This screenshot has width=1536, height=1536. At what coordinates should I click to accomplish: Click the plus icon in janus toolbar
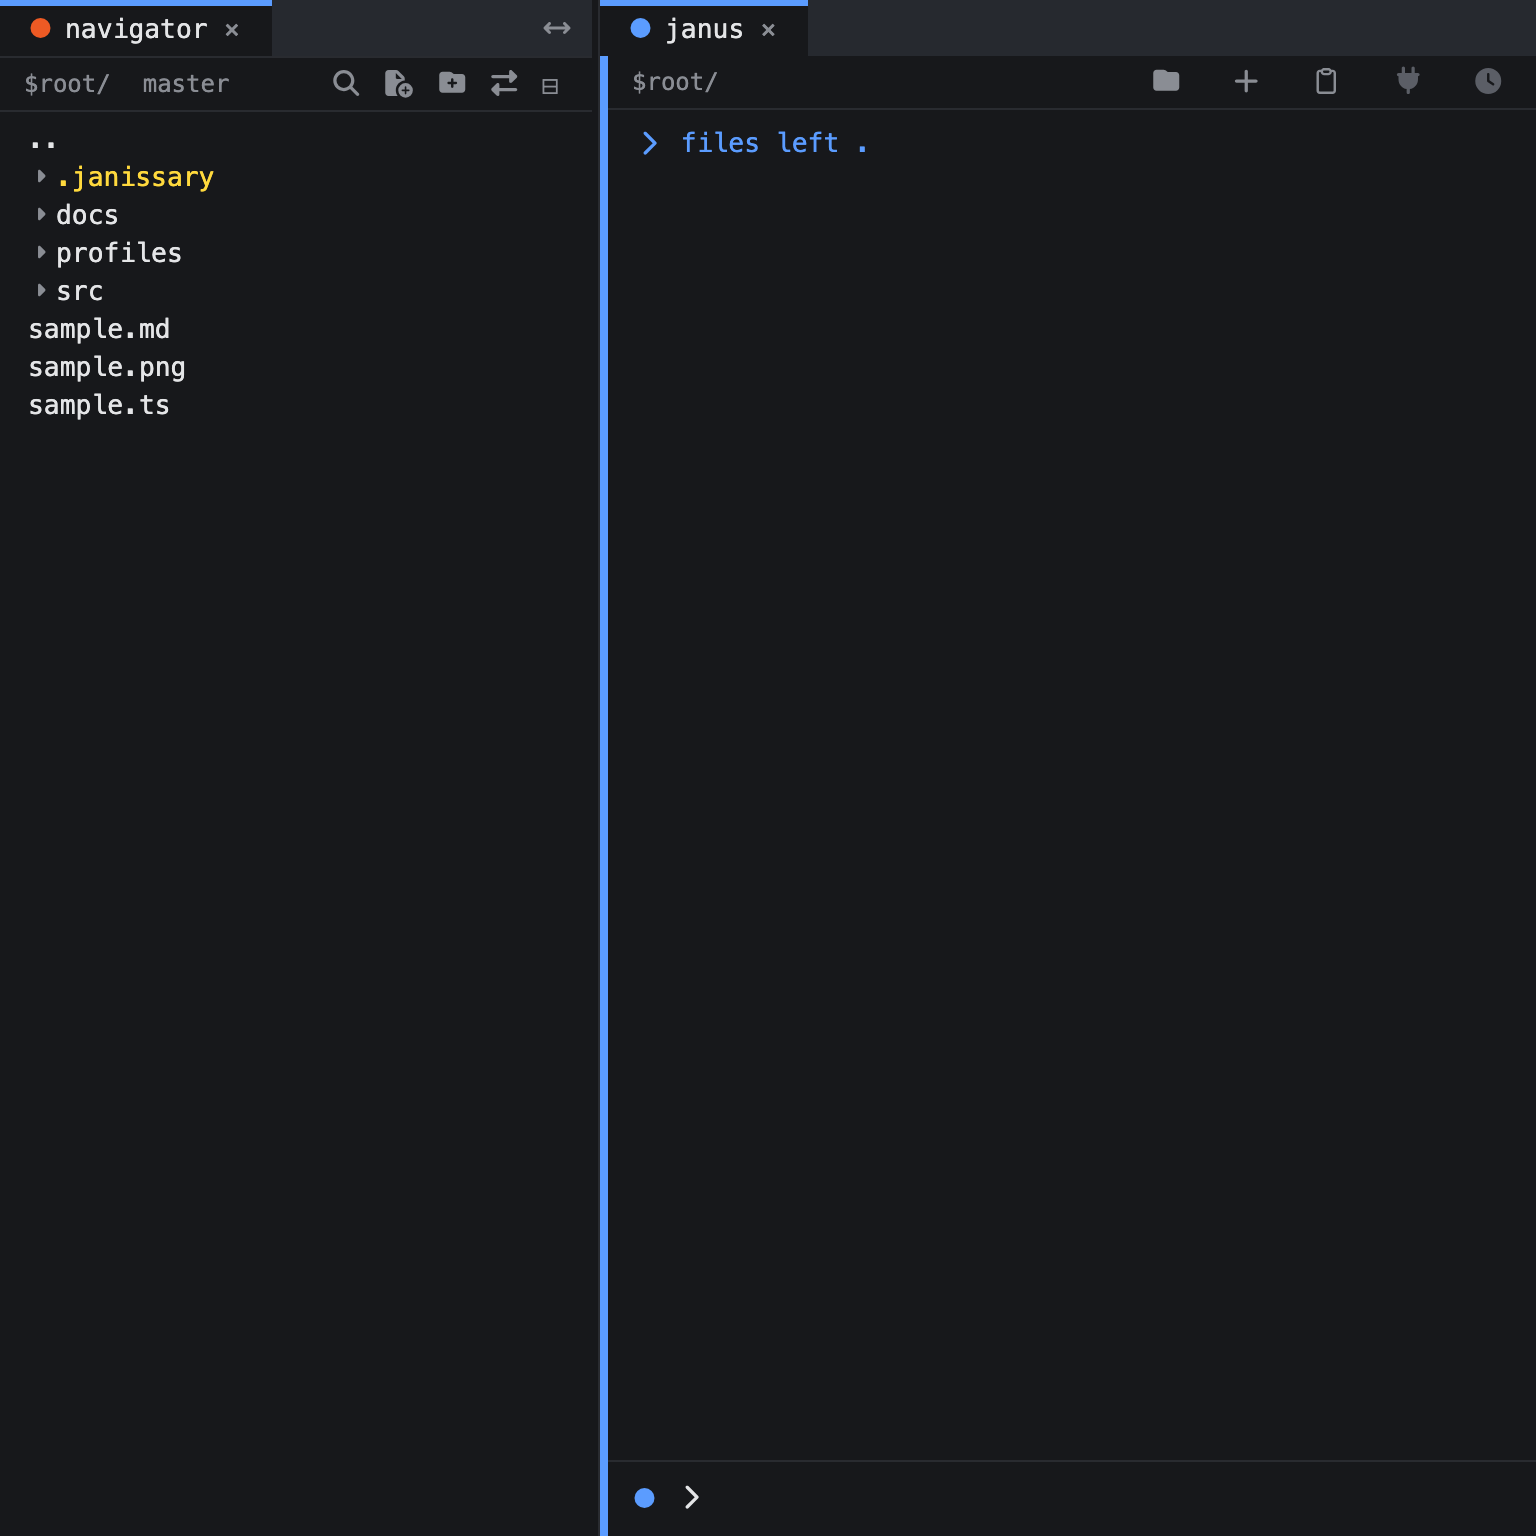click(x=1246, y=81)
